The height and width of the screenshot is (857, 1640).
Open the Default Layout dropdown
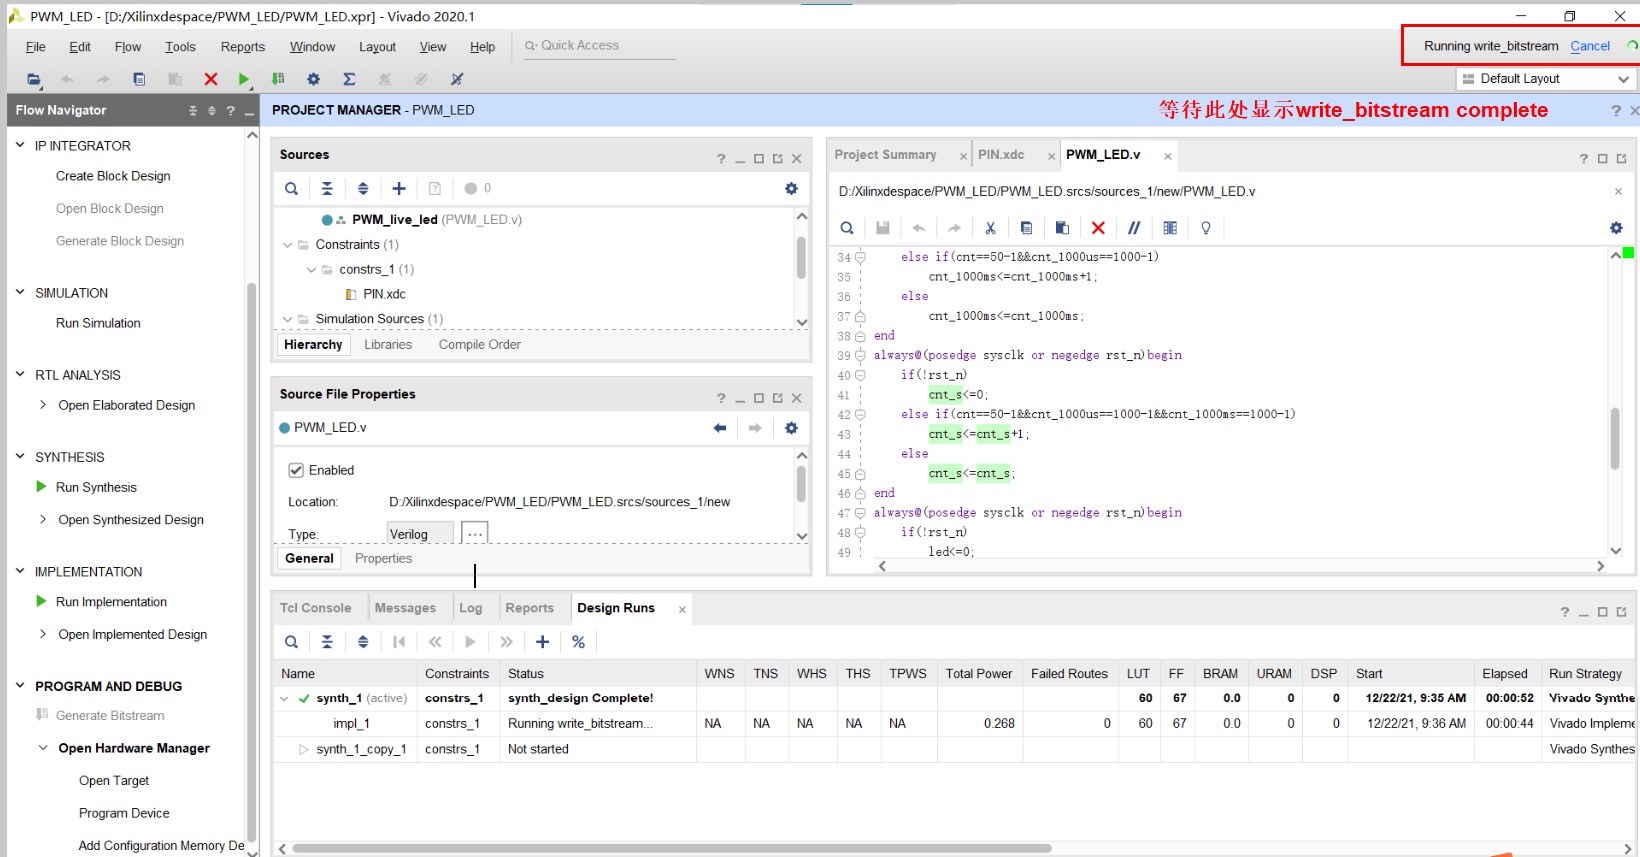1545,79
